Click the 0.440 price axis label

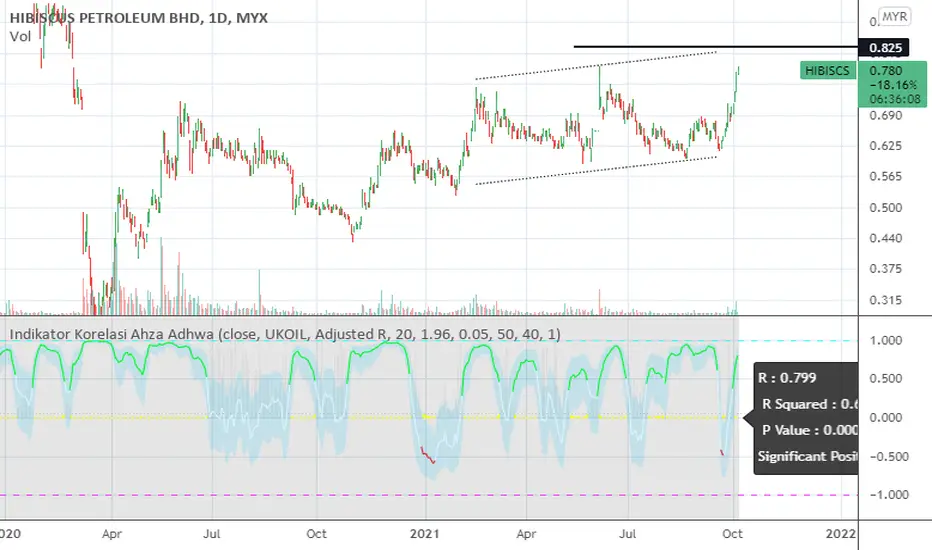pyautogui.click(x=886, y=238)
